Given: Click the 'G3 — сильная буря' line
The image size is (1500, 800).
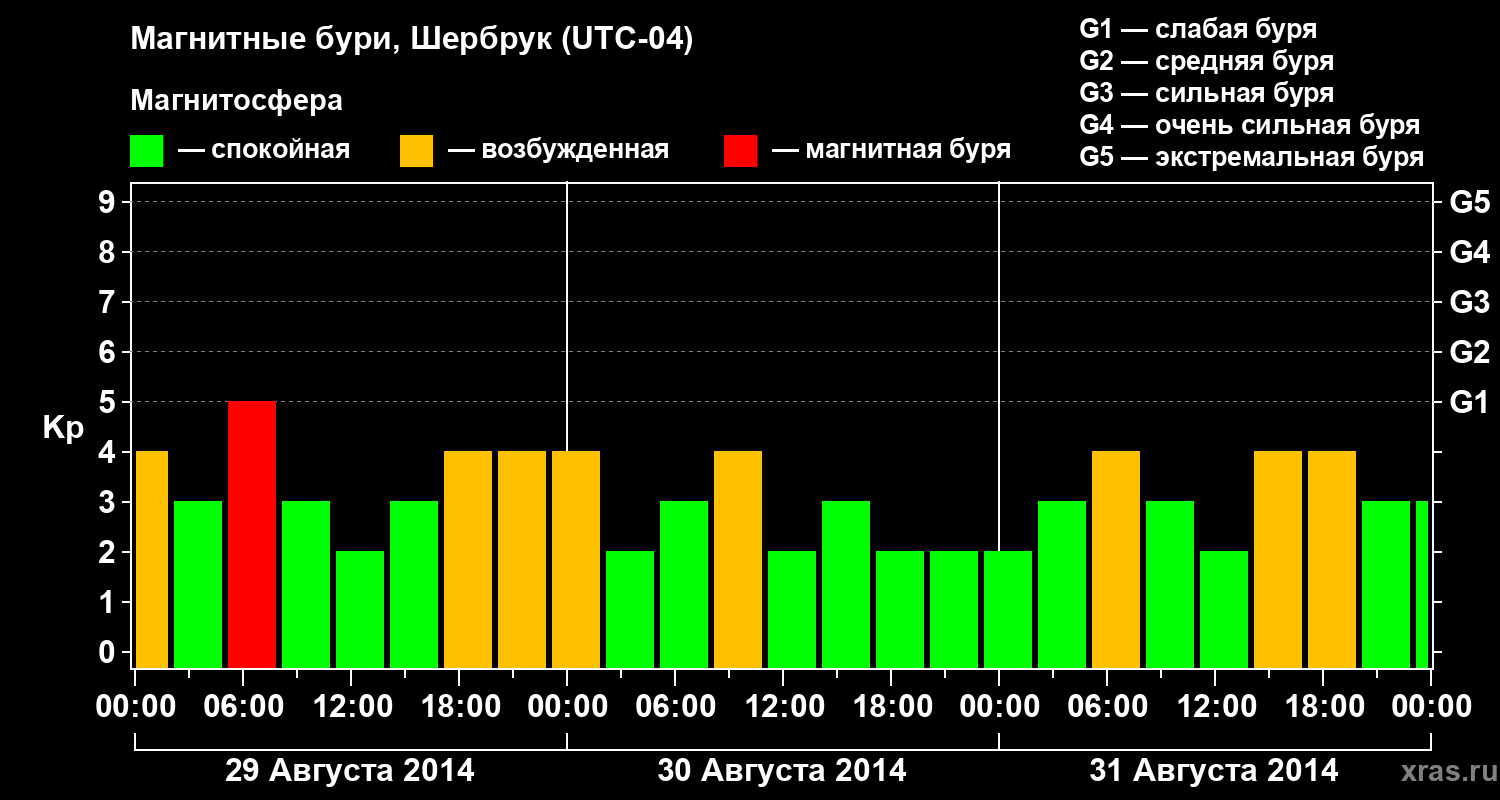Looking at the screenshot, I should pyautogui.click(x=1207, y=93).
